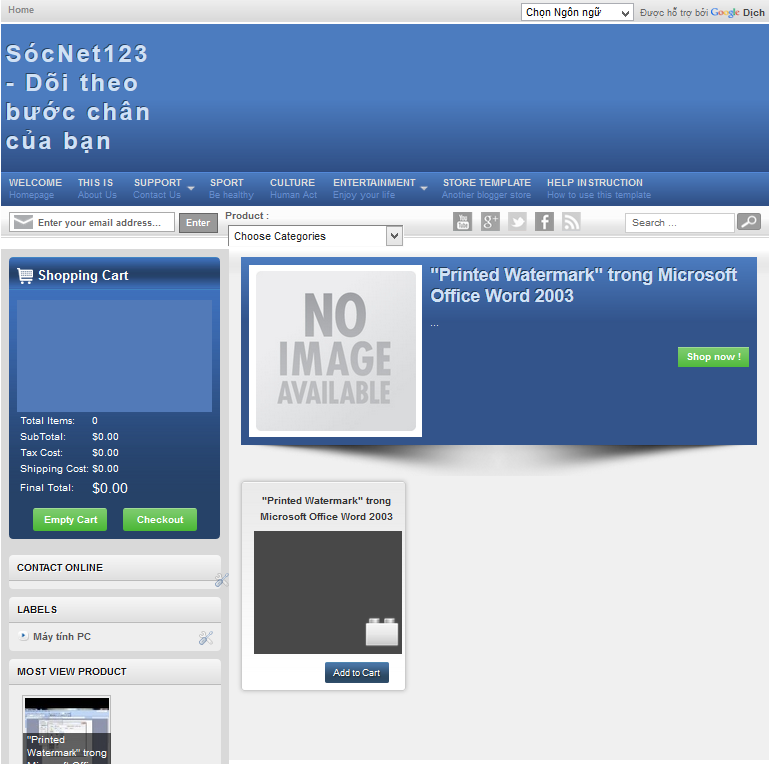Click the Tax Cost label
The height and width of the screenshot is (764, 769).
[41, 453]
